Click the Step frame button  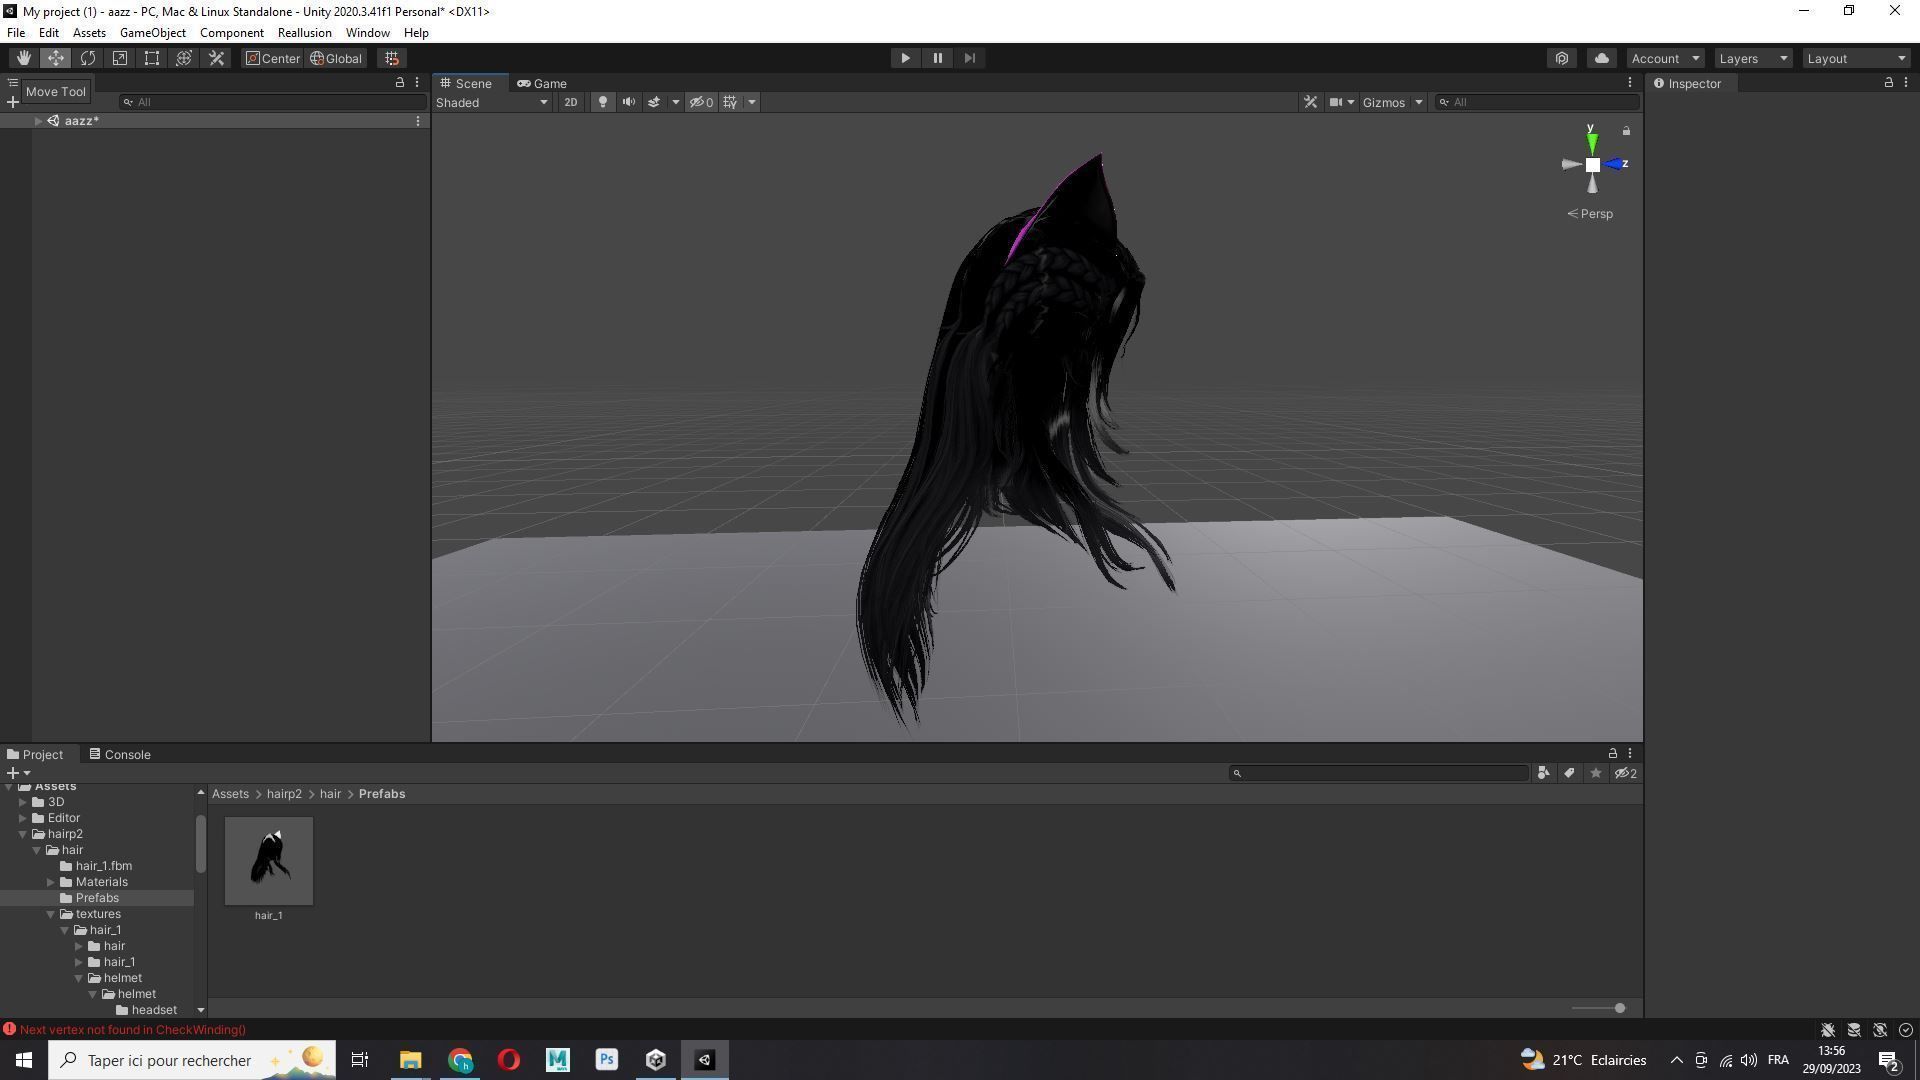pos(969,58)
